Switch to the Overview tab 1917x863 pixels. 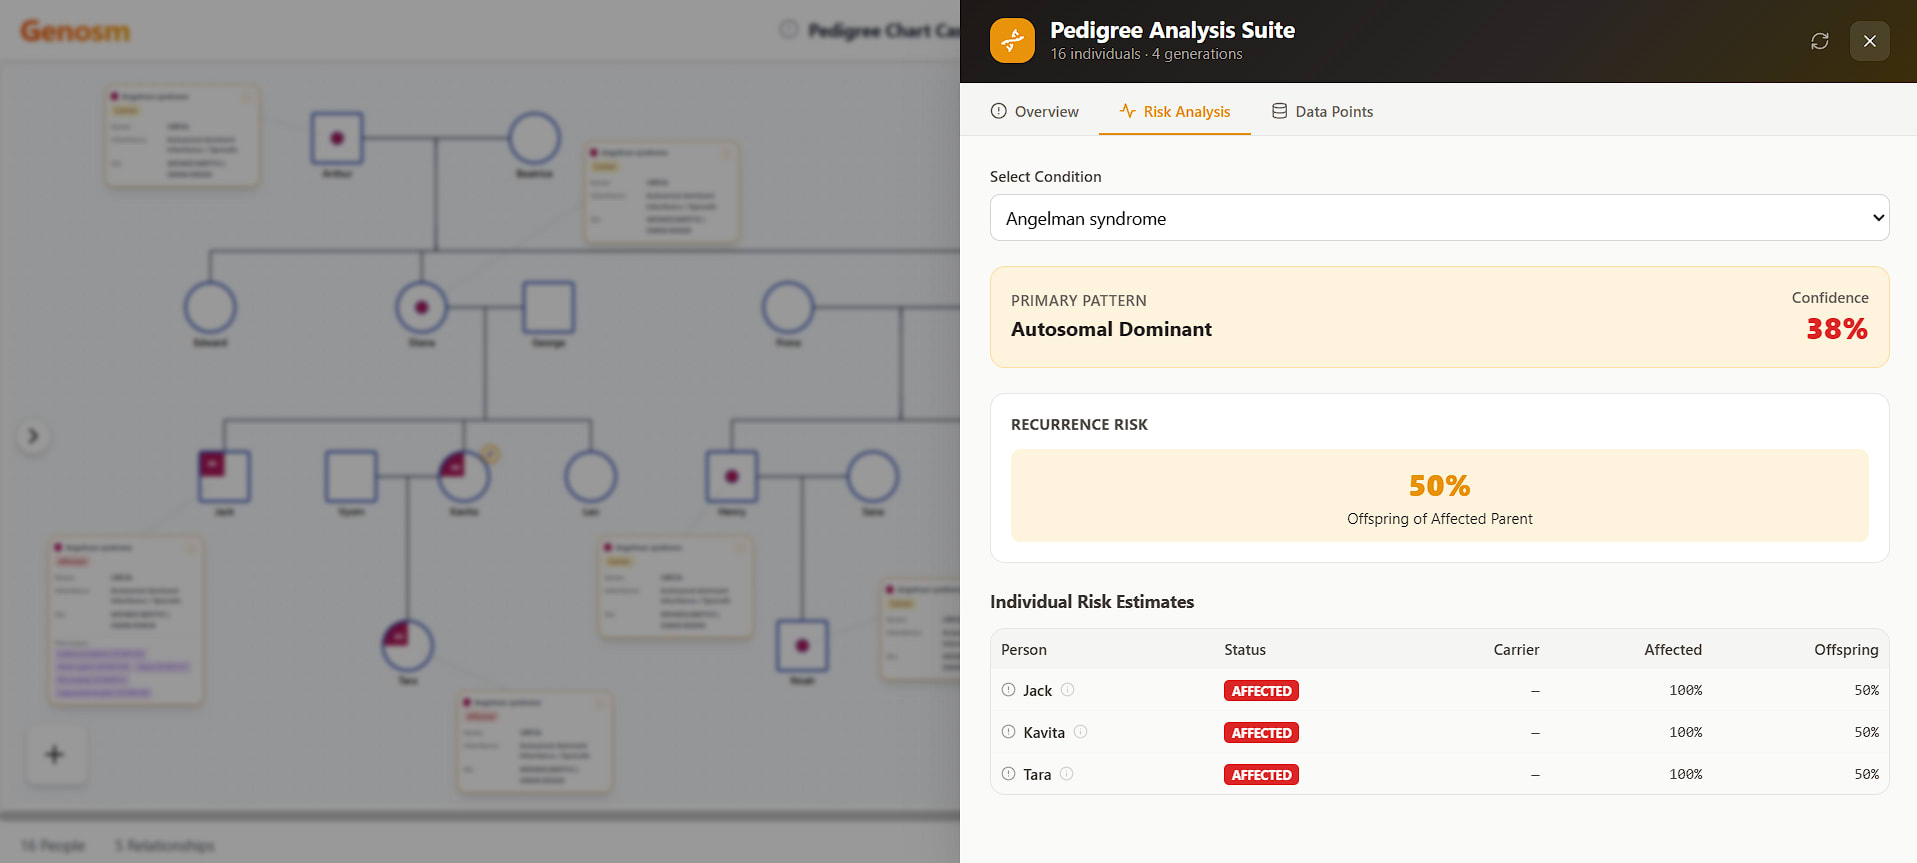tap(1034, 111)
